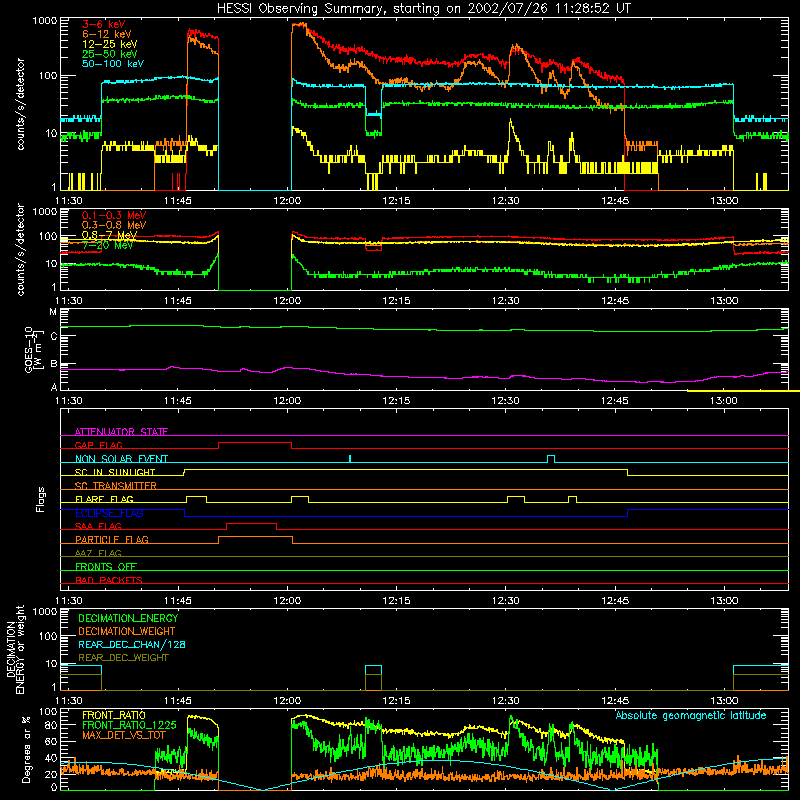The width and height of the screenshot is (800, 800).
Task: Click the 0.1-0.3 MeV legend label
Action: tap(114, 215)
